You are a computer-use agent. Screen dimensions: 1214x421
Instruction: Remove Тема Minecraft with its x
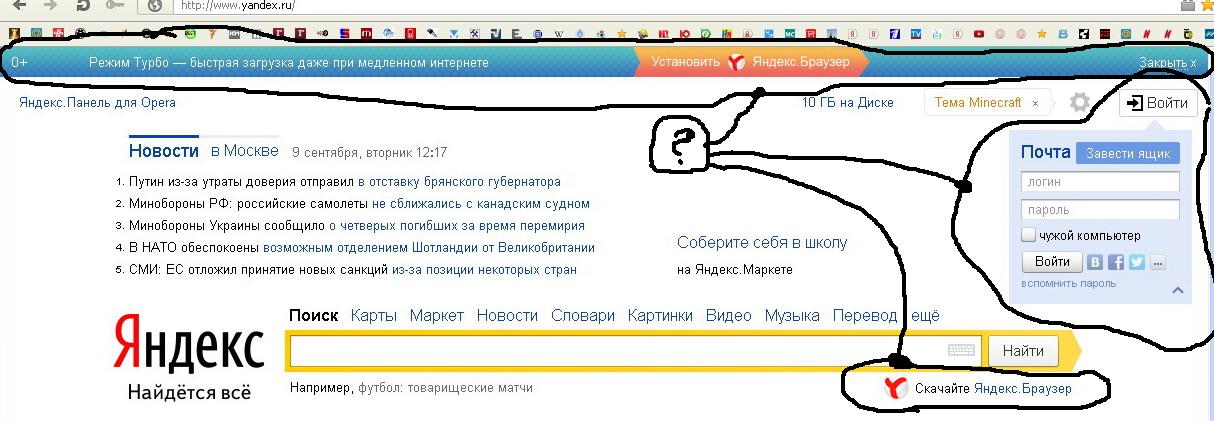click(x=1035, y=103)
